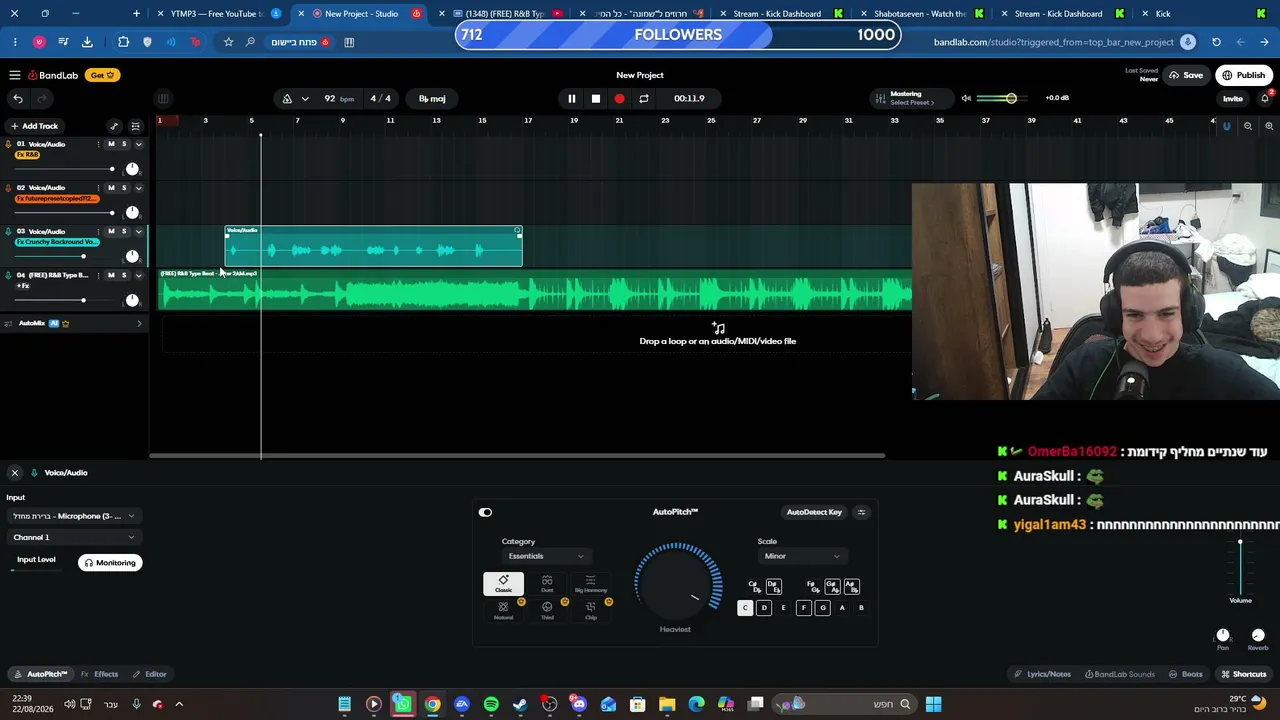Screen dimensions: 1280x720
Task: Click the 92 bpm tempo value
Action: pos(339,98)
